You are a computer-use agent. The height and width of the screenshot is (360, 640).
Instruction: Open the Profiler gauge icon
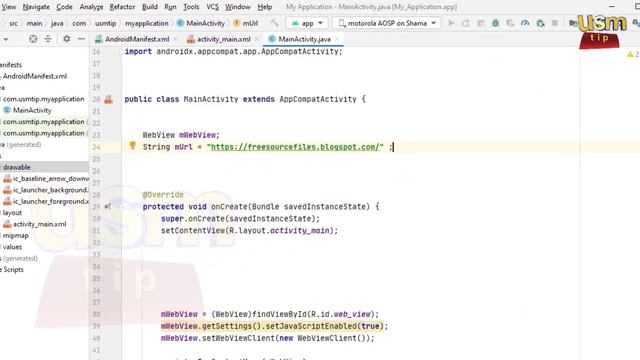point(525,23)
